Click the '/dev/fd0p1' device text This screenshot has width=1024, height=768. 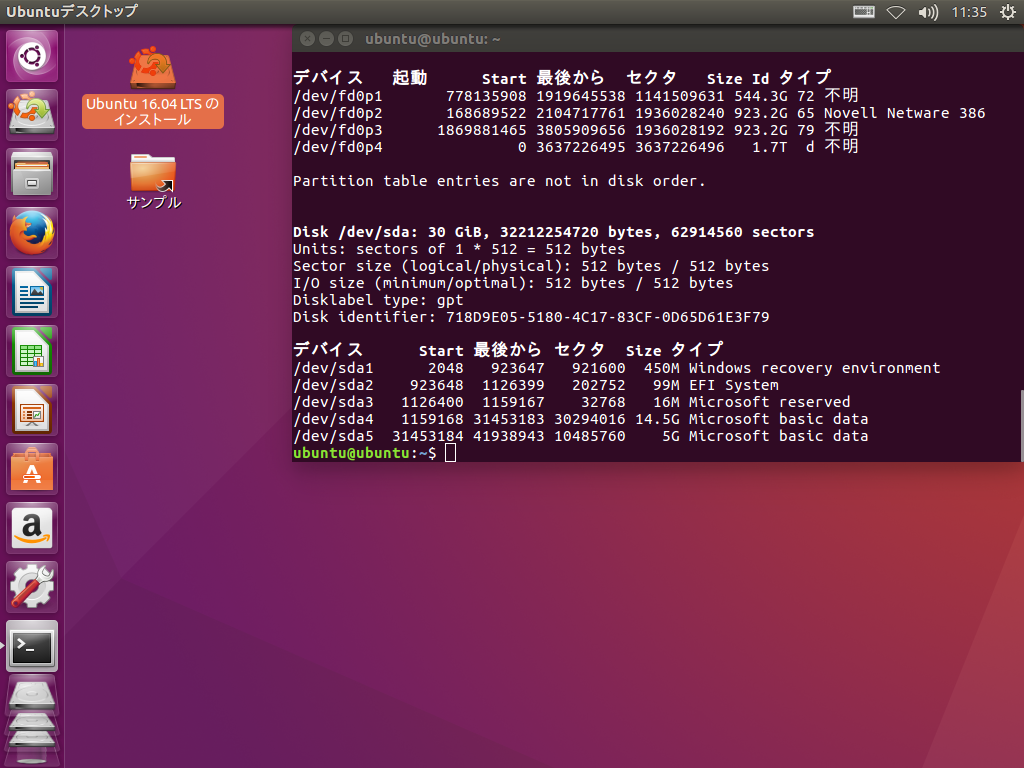click(338, 96)
